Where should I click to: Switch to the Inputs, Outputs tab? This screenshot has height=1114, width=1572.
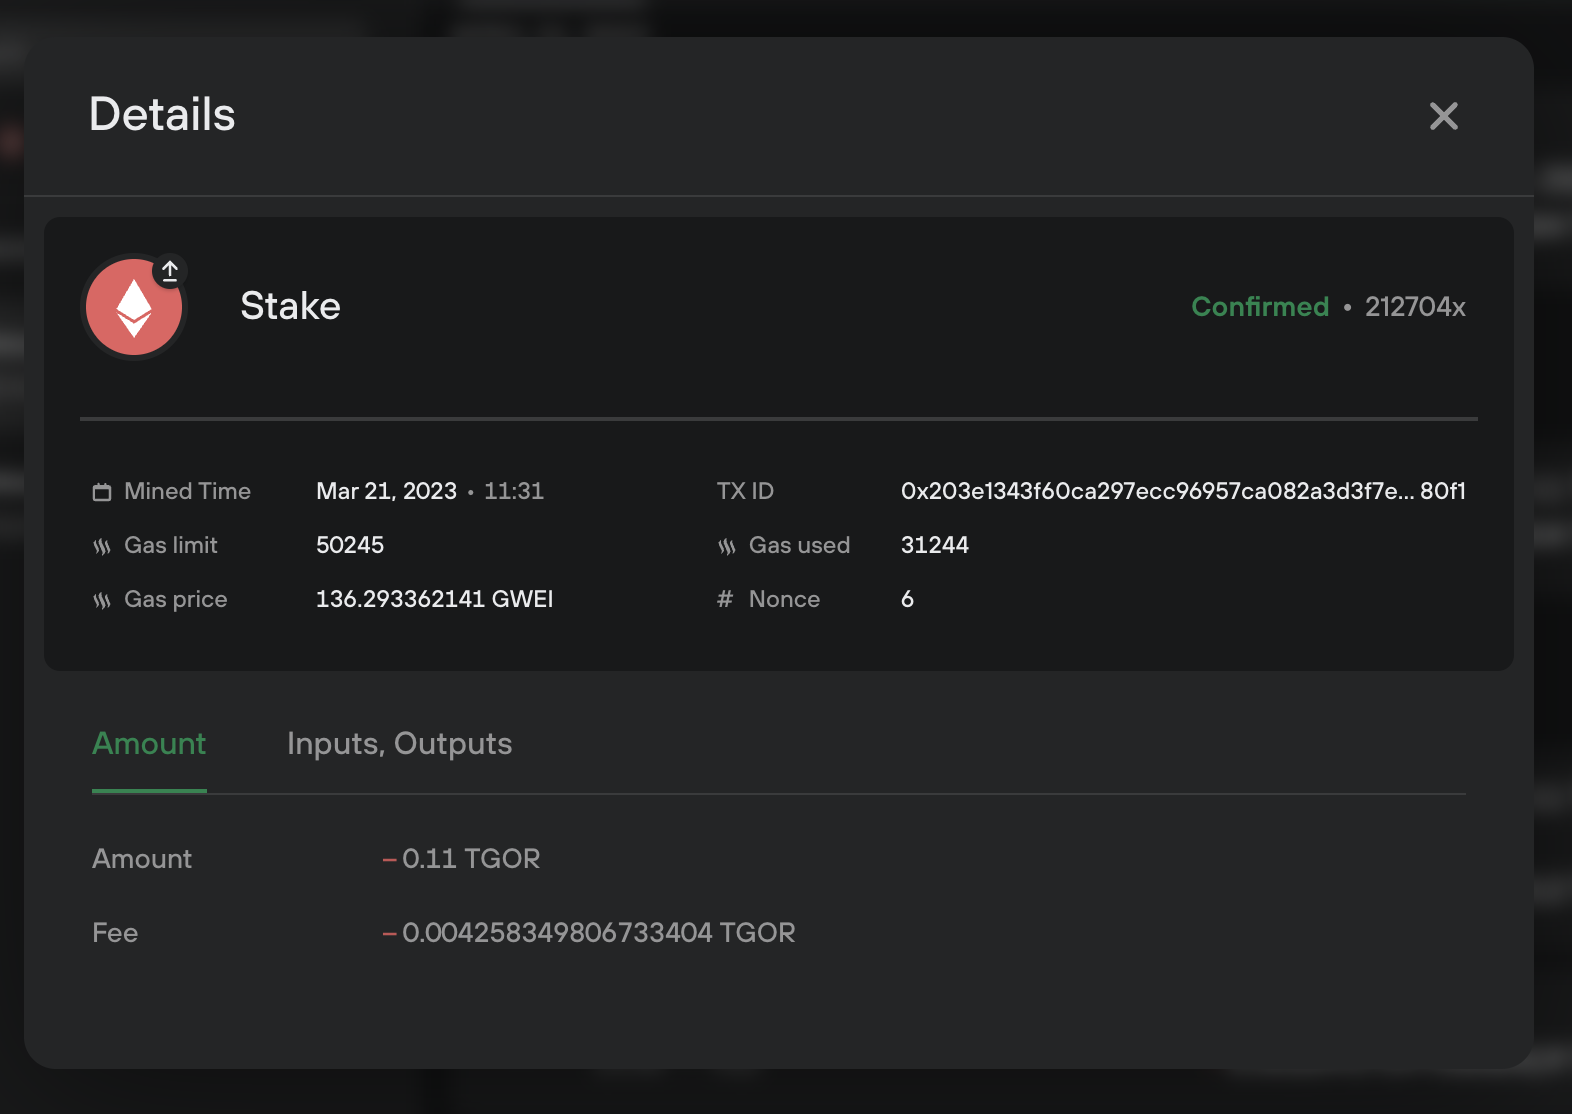click(398, 744)
